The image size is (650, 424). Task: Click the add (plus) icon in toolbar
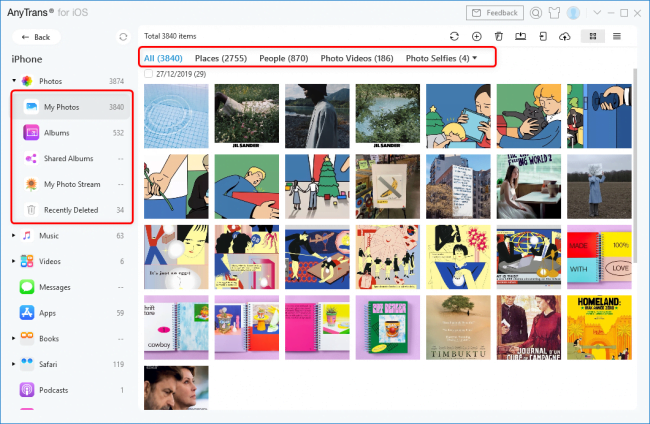pyautogui.click(x=477, y=36)
